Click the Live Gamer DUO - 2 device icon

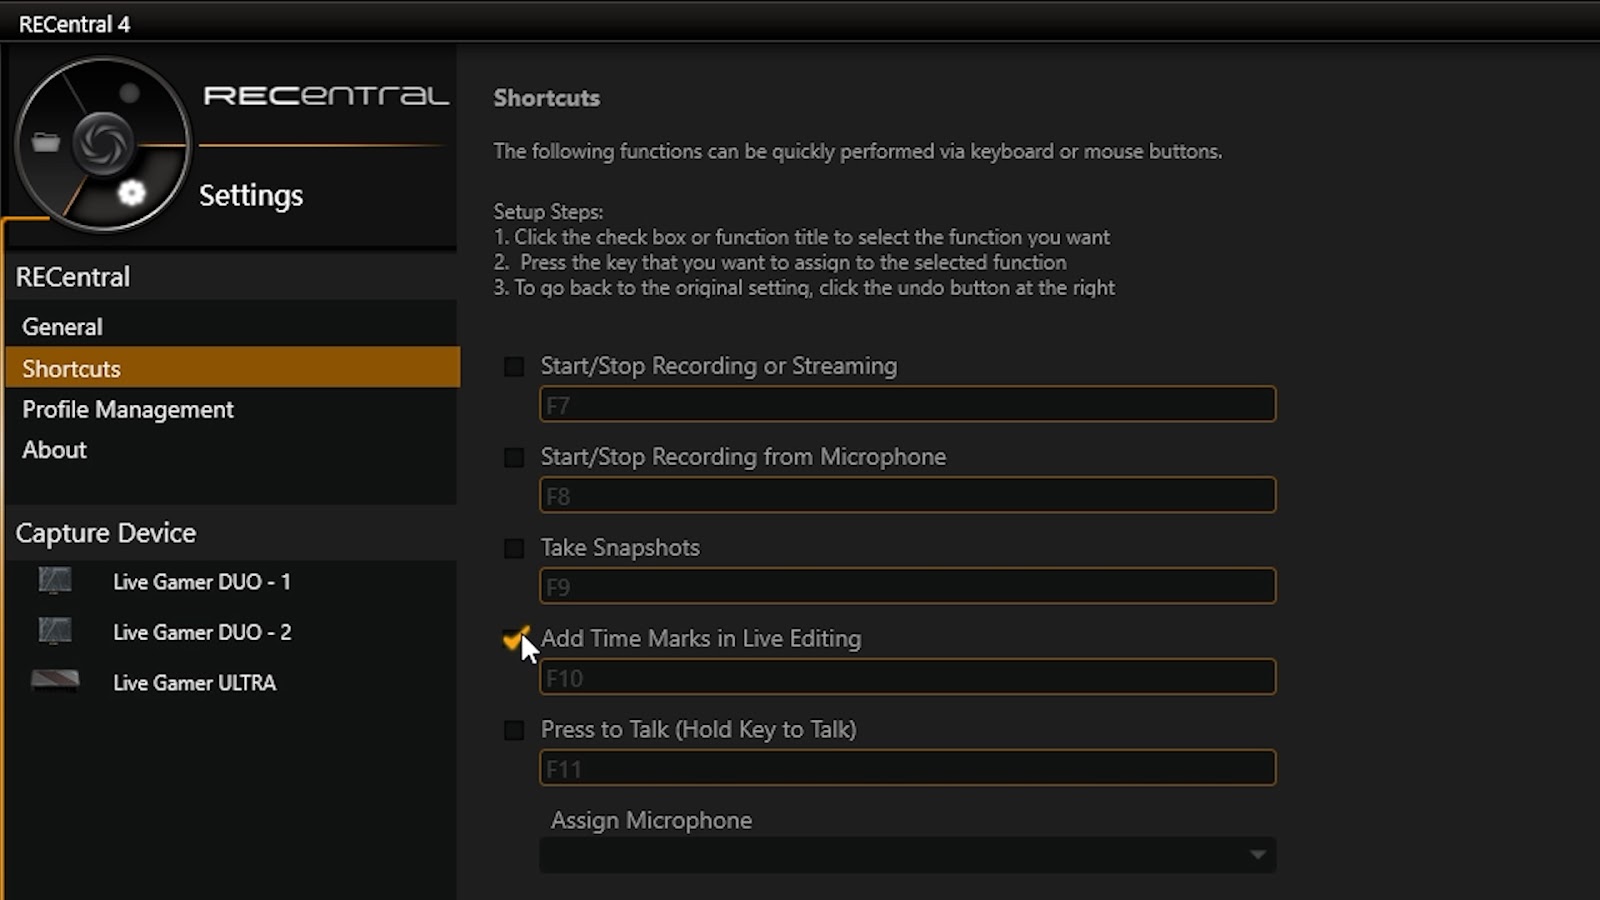coord(55,631)
